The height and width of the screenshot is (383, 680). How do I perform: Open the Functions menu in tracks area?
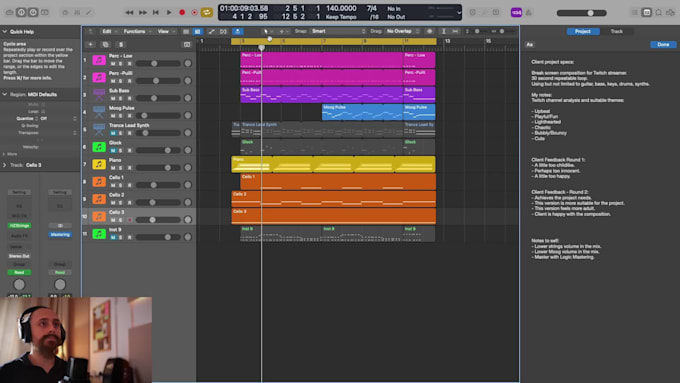point(137,31)
